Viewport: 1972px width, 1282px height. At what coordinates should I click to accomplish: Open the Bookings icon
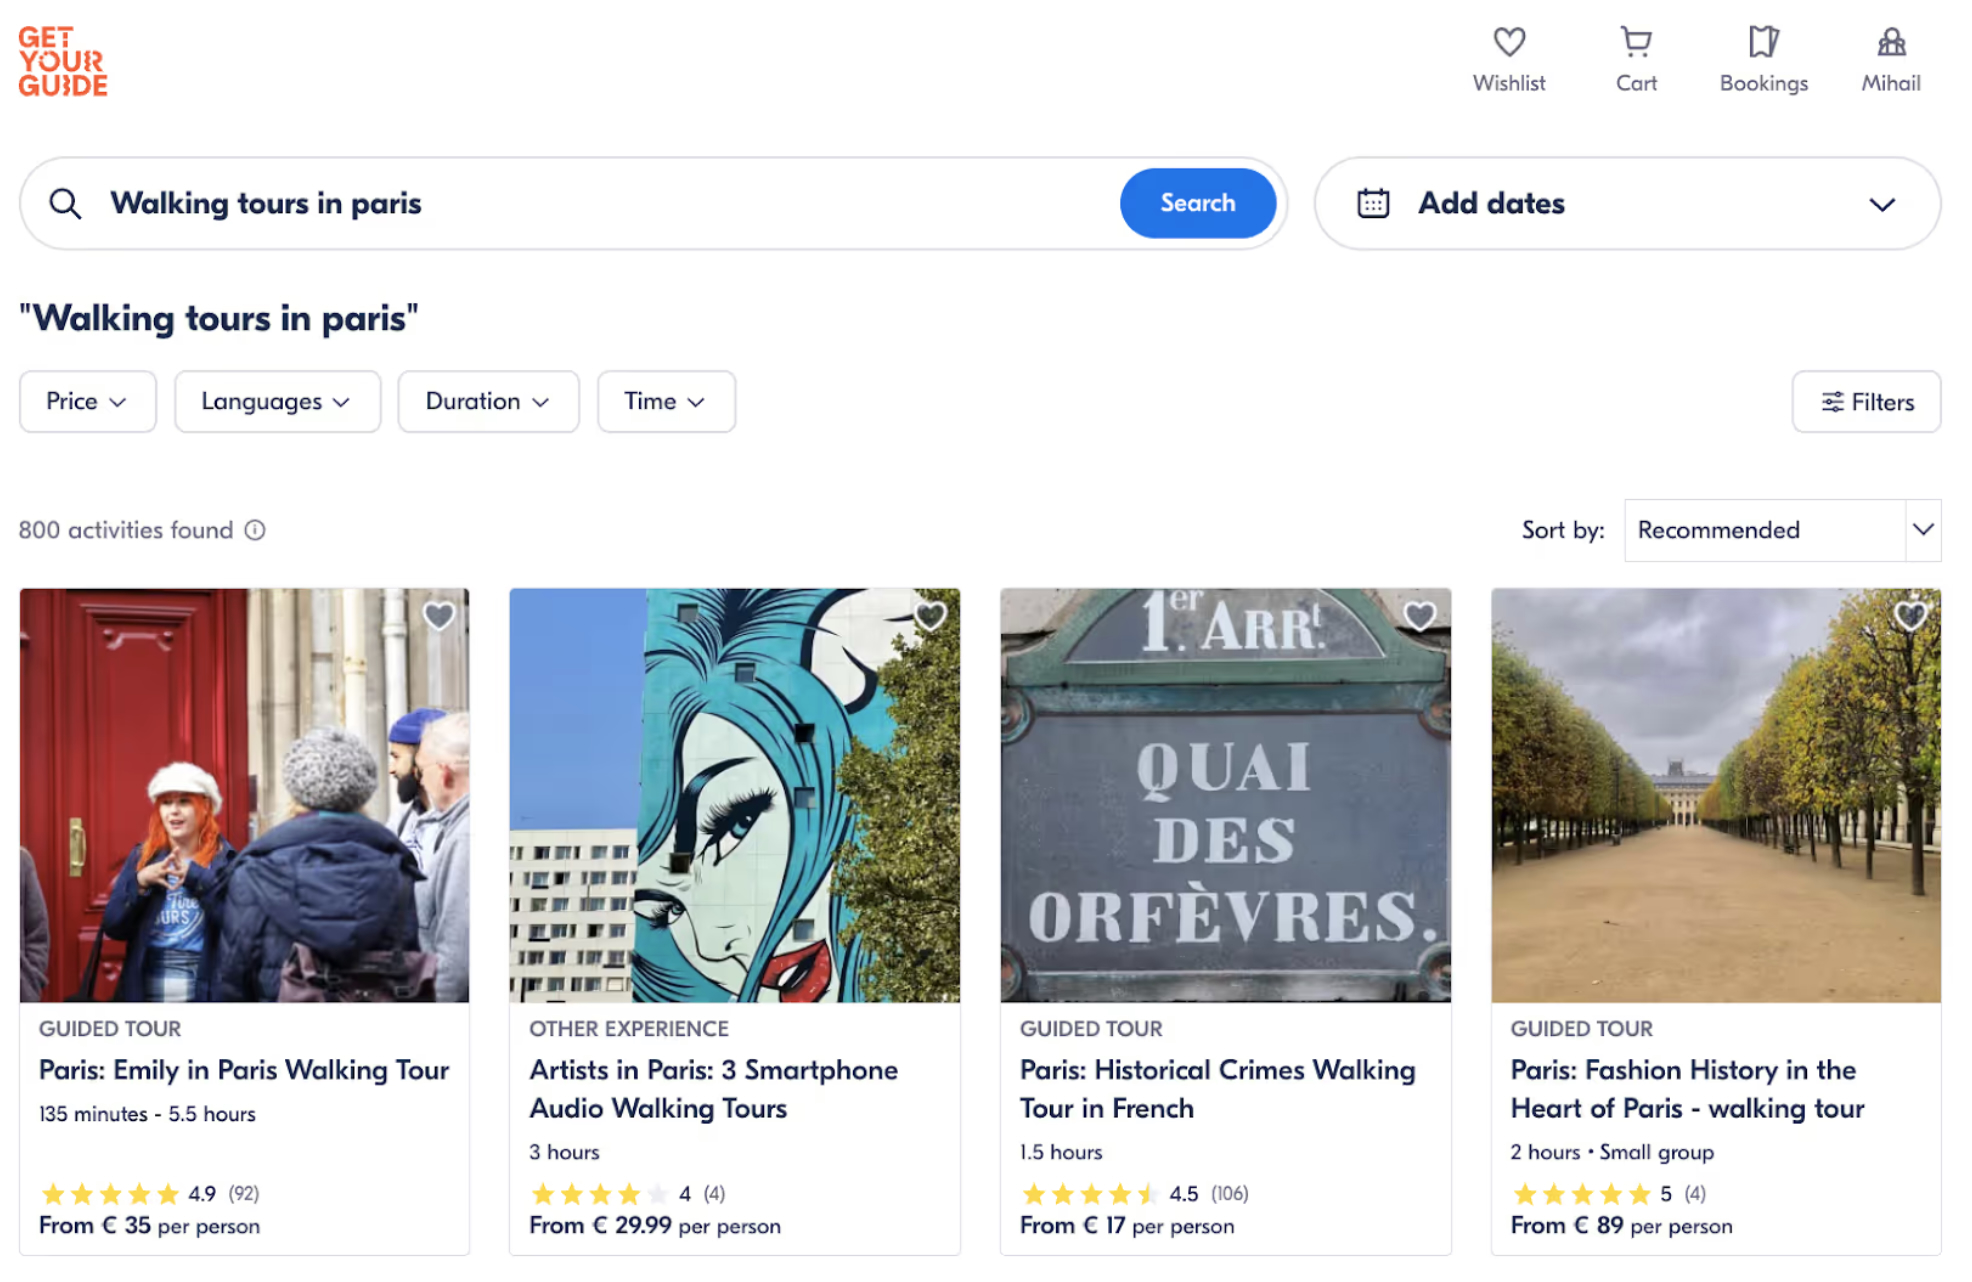point(1762,43)
